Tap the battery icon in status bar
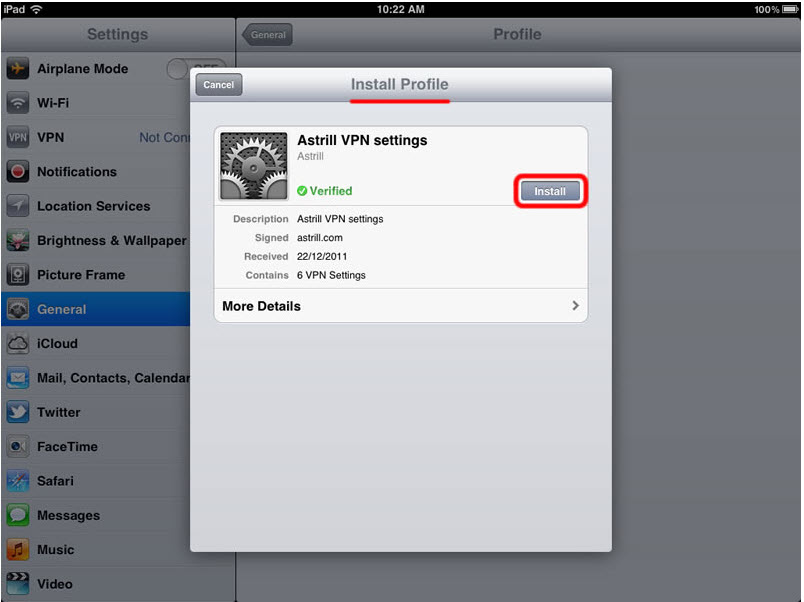804x602 pixels. point(790,9)
